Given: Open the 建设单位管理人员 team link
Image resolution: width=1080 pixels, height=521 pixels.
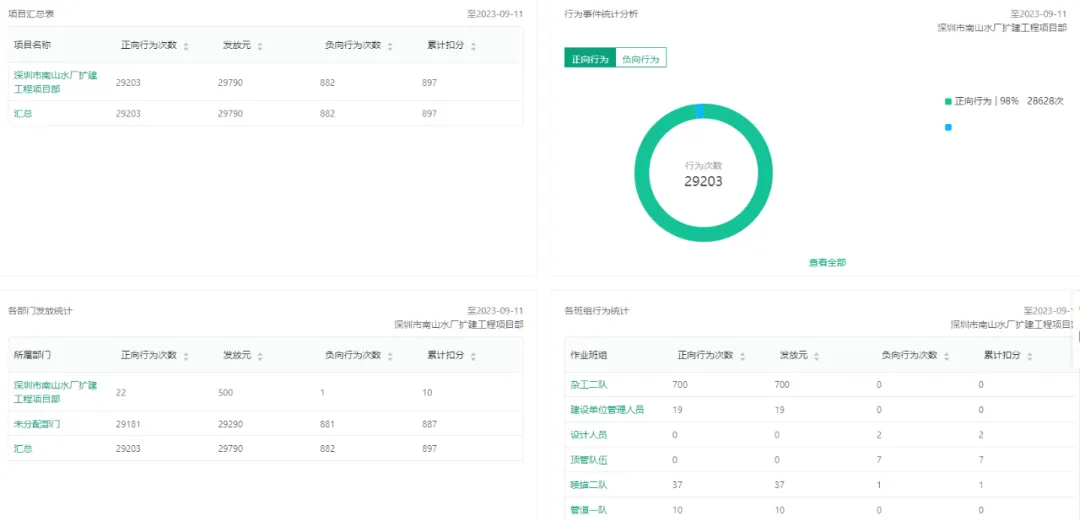Looking at the screenshot, I should click(x=607, y=410).
